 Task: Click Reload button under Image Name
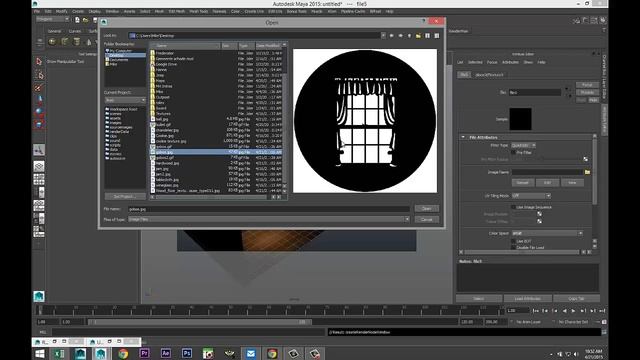[523, 182]
